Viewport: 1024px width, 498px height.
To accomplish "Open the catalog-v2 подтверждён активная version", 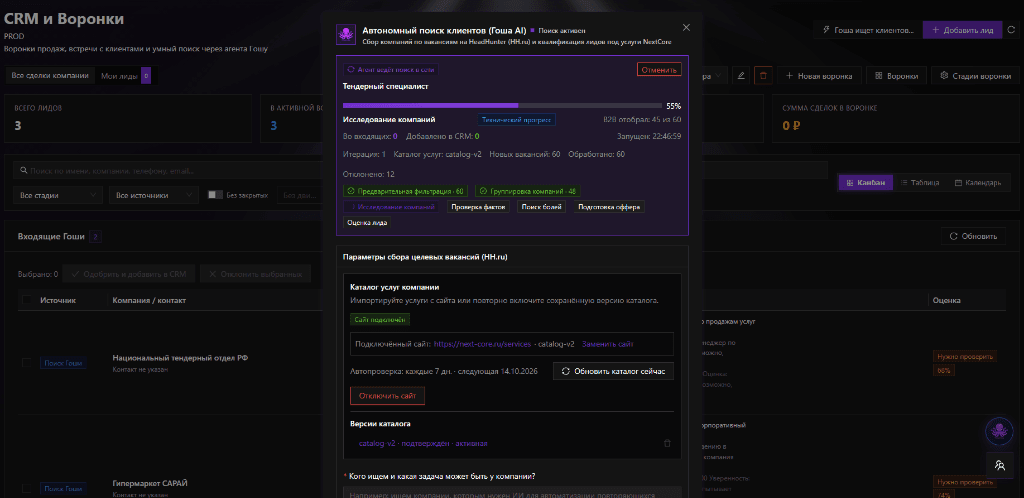I will (423, 443).
